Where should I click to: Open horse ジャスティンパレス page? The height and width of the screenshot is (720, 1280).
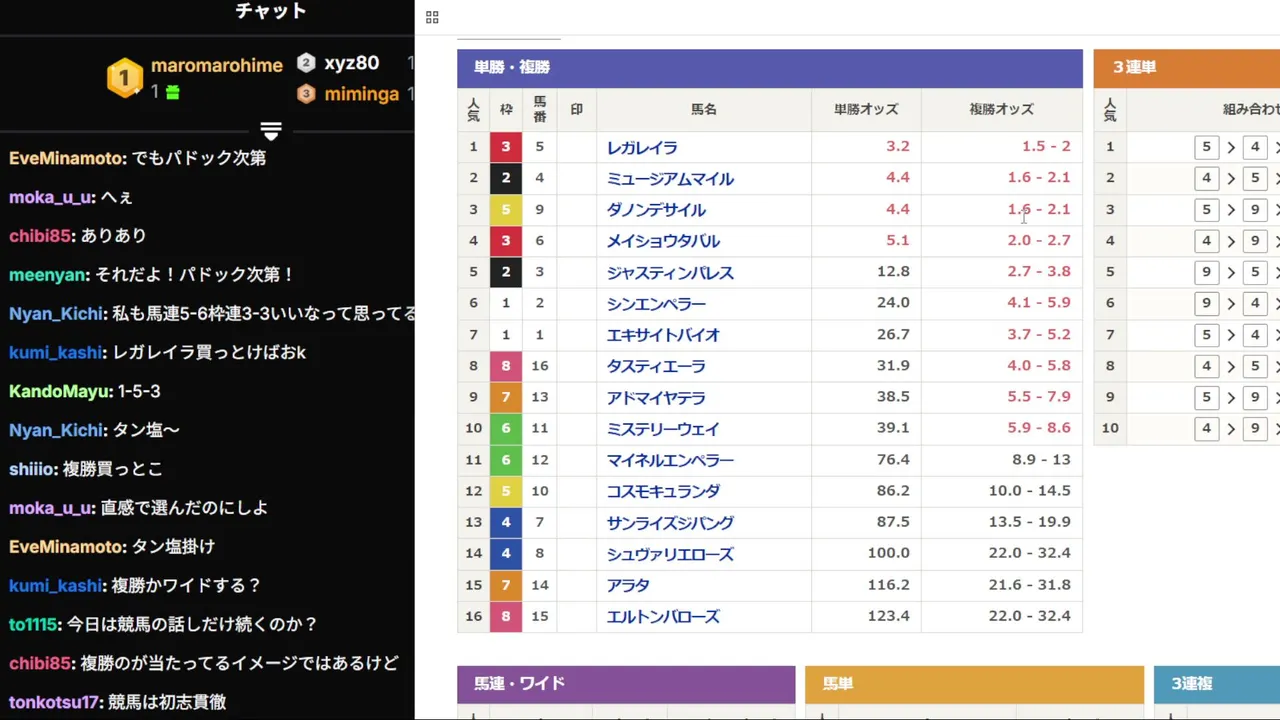pos(670,272)
